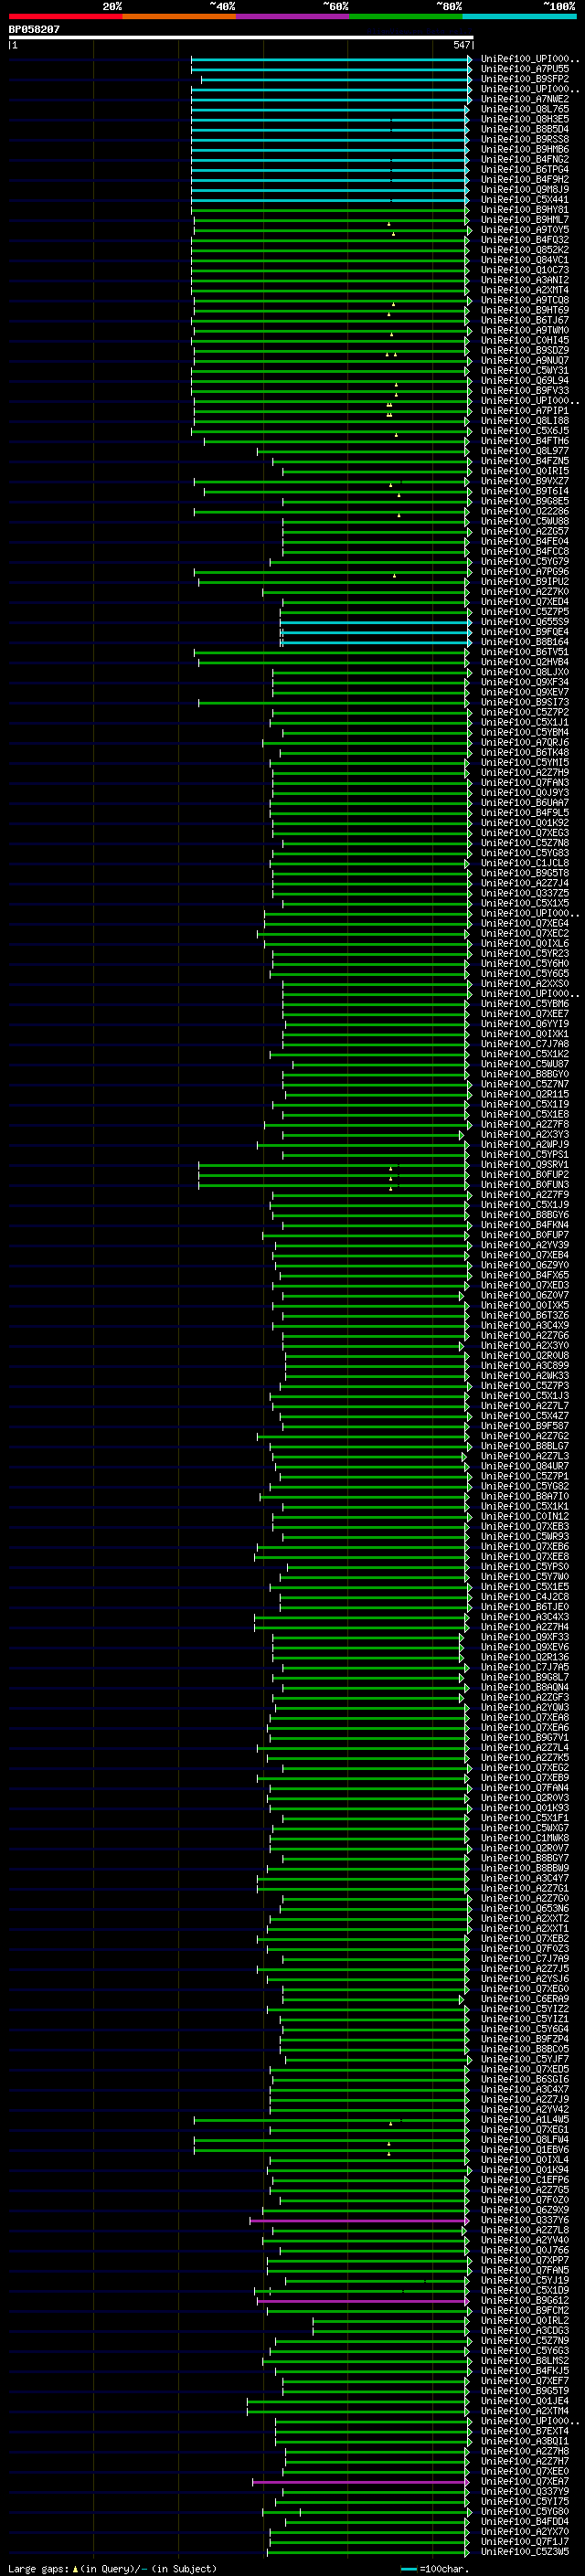Open hit UniRef100_B9SFP2
Viewport: 585px width, 2576px height.
click(x=524, y=80)
